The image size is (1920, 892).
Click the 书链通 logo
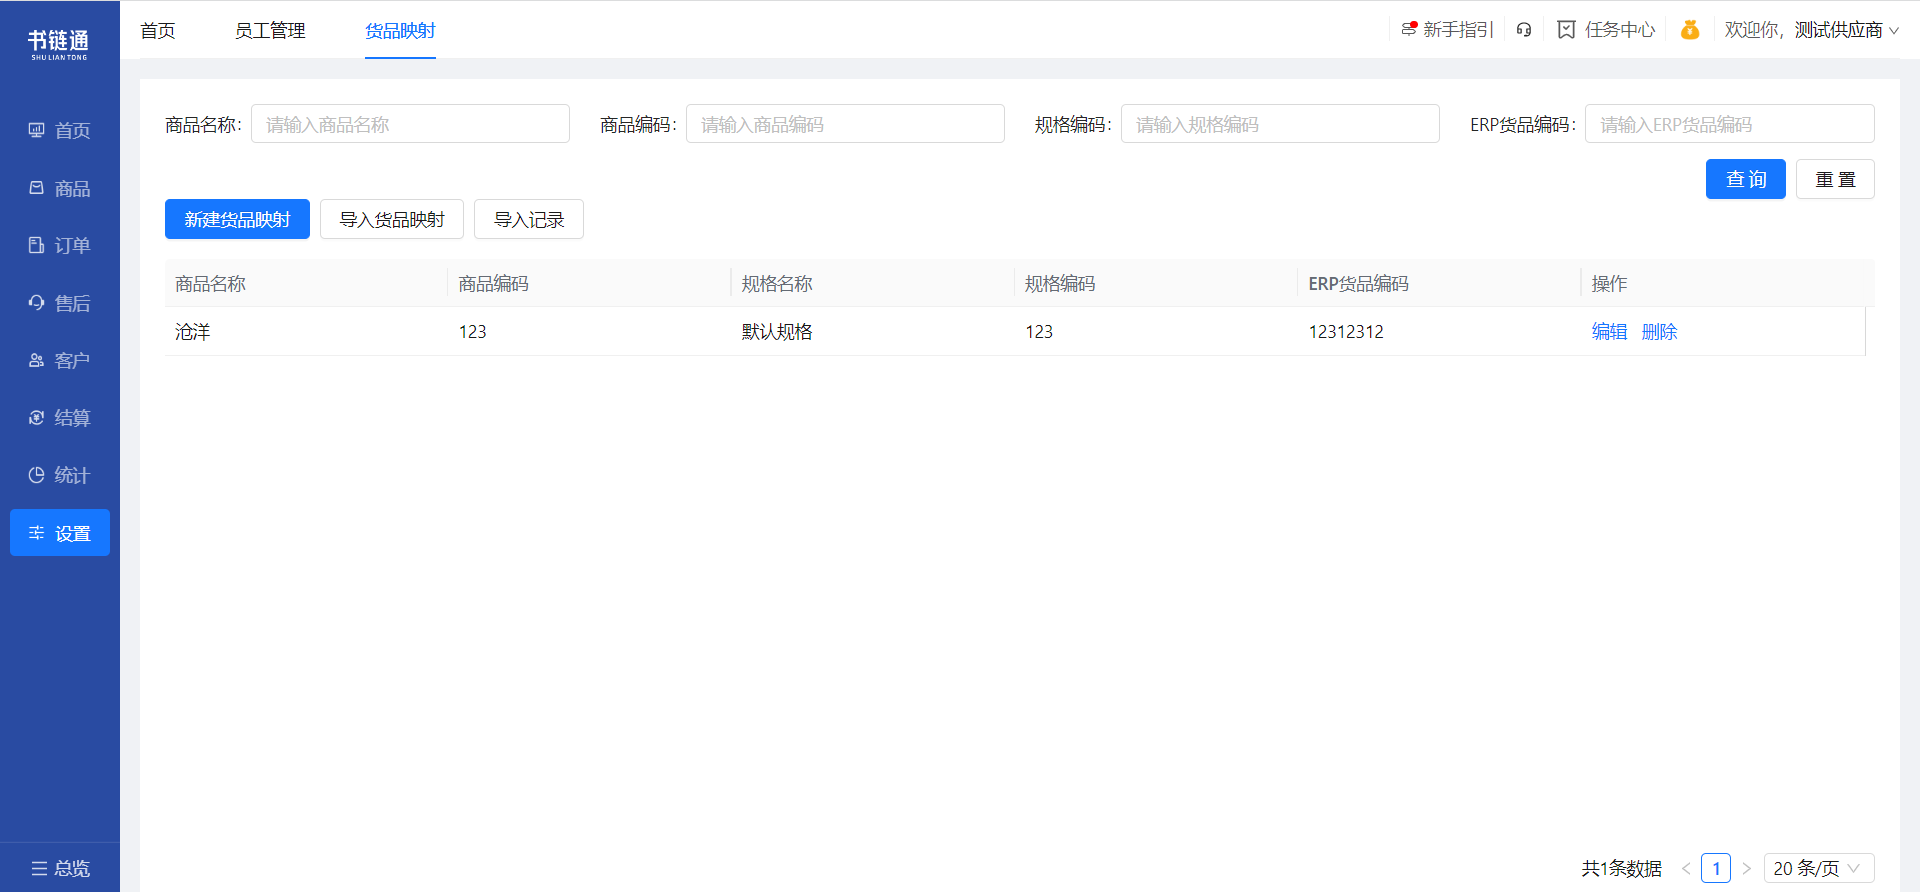(x=59, y=44)
